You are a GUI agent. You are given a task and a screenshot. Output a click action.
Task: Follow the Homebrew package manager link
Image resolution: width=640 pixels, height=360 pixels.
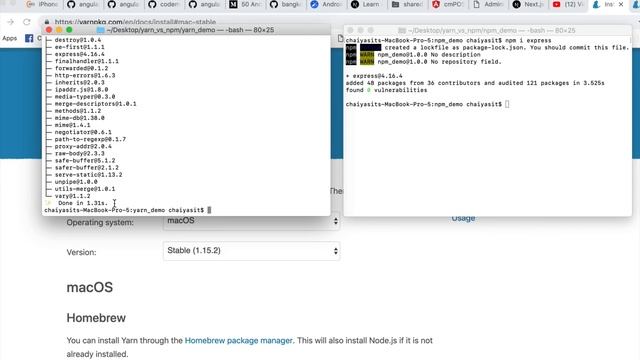(x=239, y=340)
